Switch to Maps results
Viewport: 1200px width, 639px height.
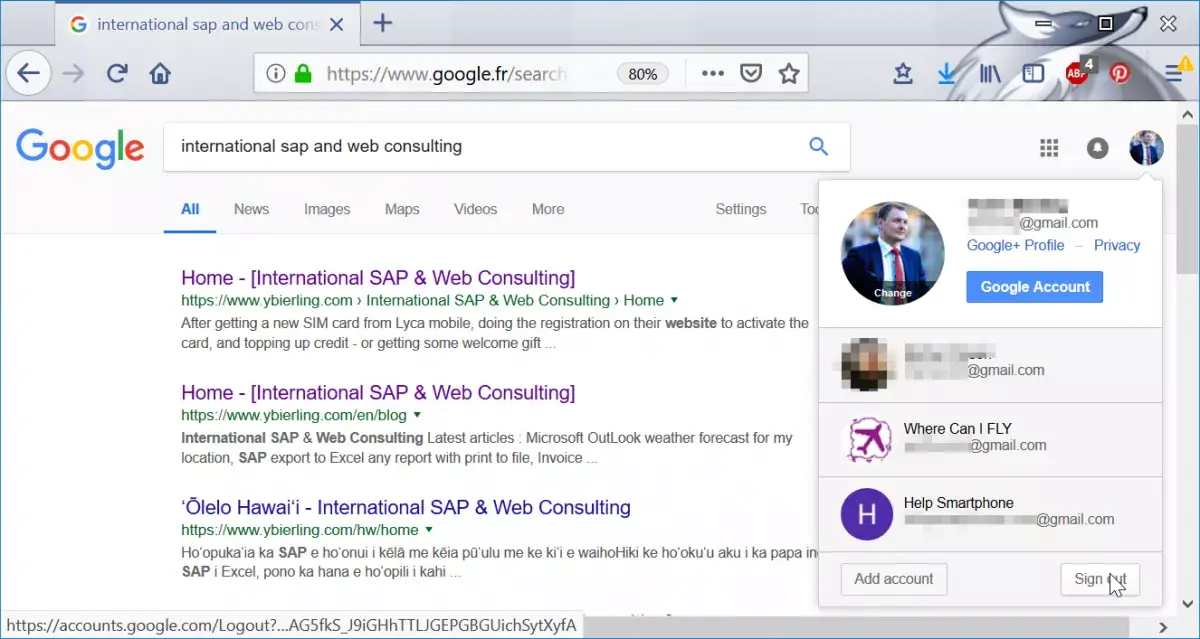(x=402, y=209)
